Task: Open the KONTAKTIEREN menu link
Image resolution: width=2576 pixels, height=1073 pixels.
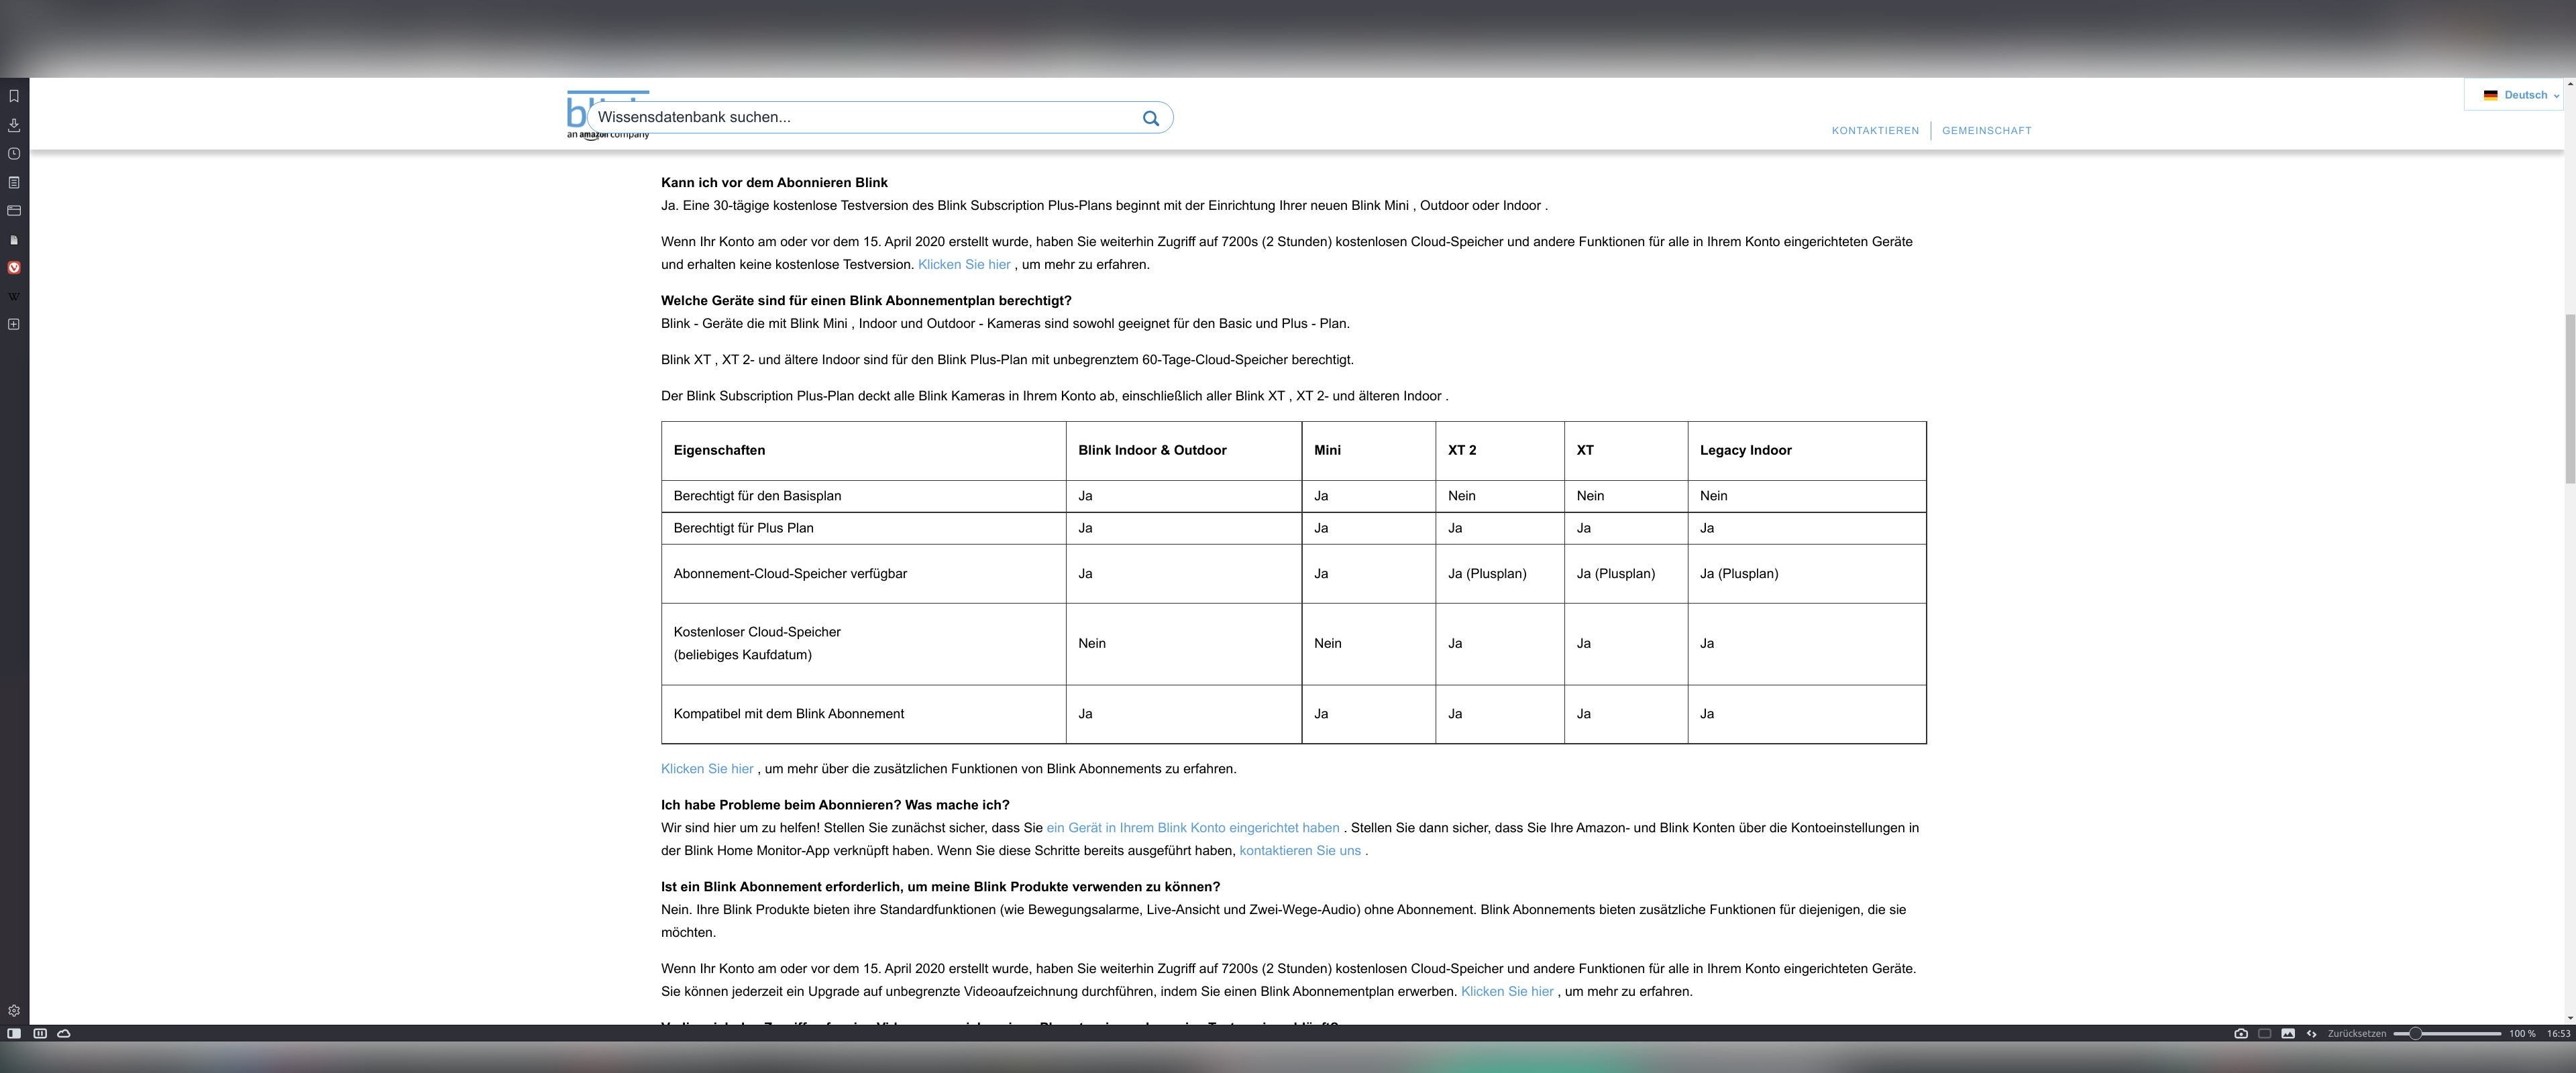Action: click(x=1875, y=131)
